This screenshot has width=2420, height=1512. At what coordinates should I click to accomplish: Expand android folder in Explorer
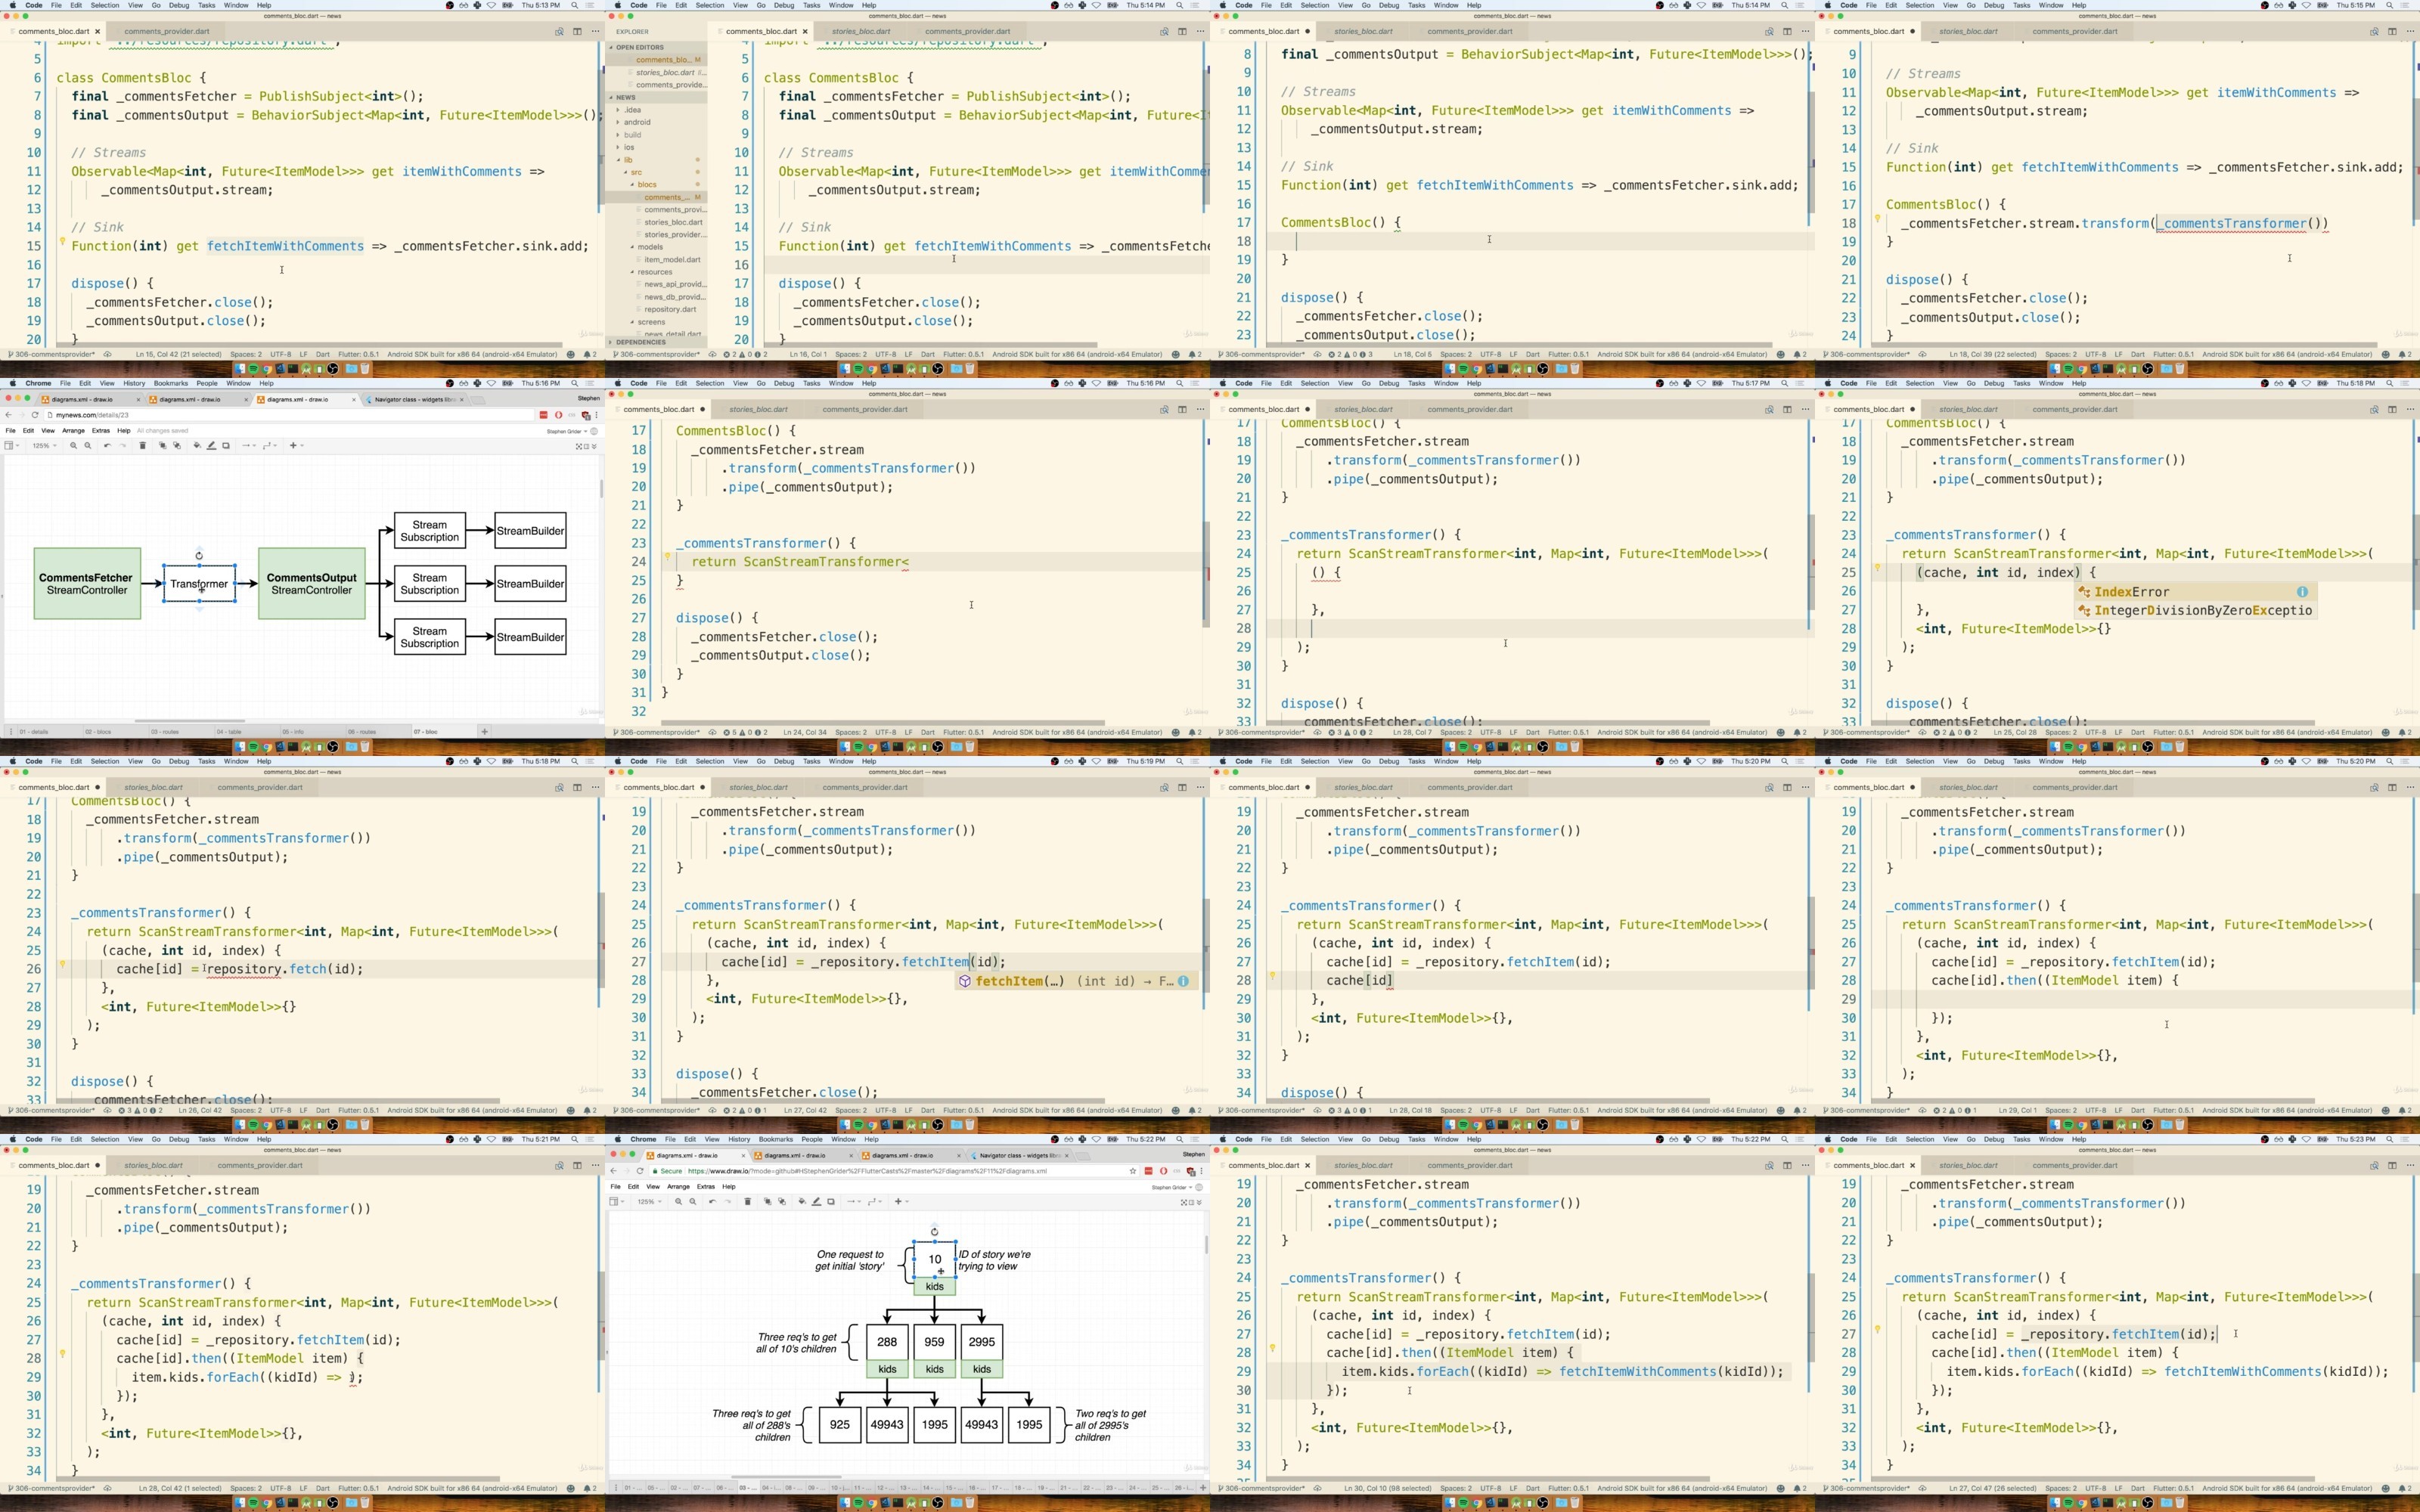pyautogui.click(x=655, y=123)
